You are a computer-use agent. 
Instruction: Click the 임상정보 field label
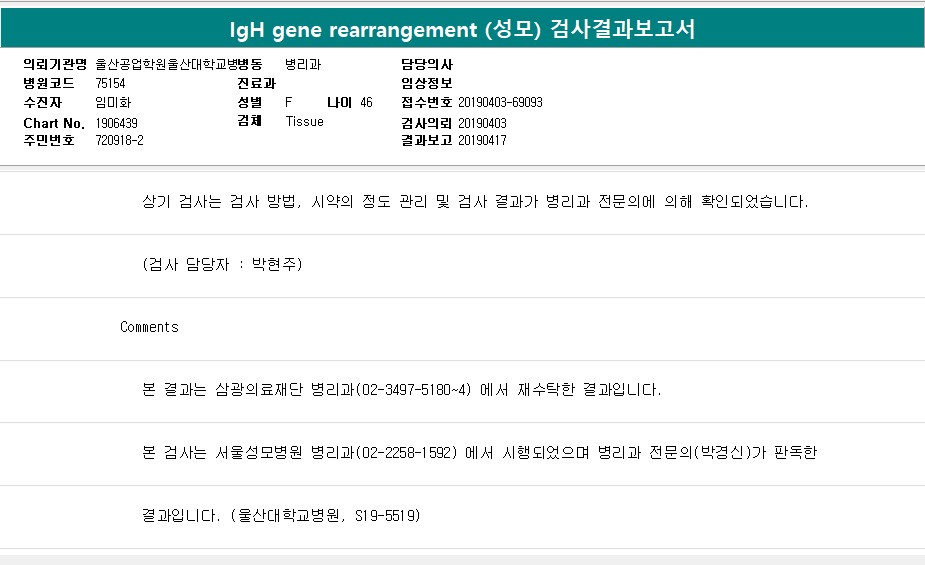click(426, 84)
